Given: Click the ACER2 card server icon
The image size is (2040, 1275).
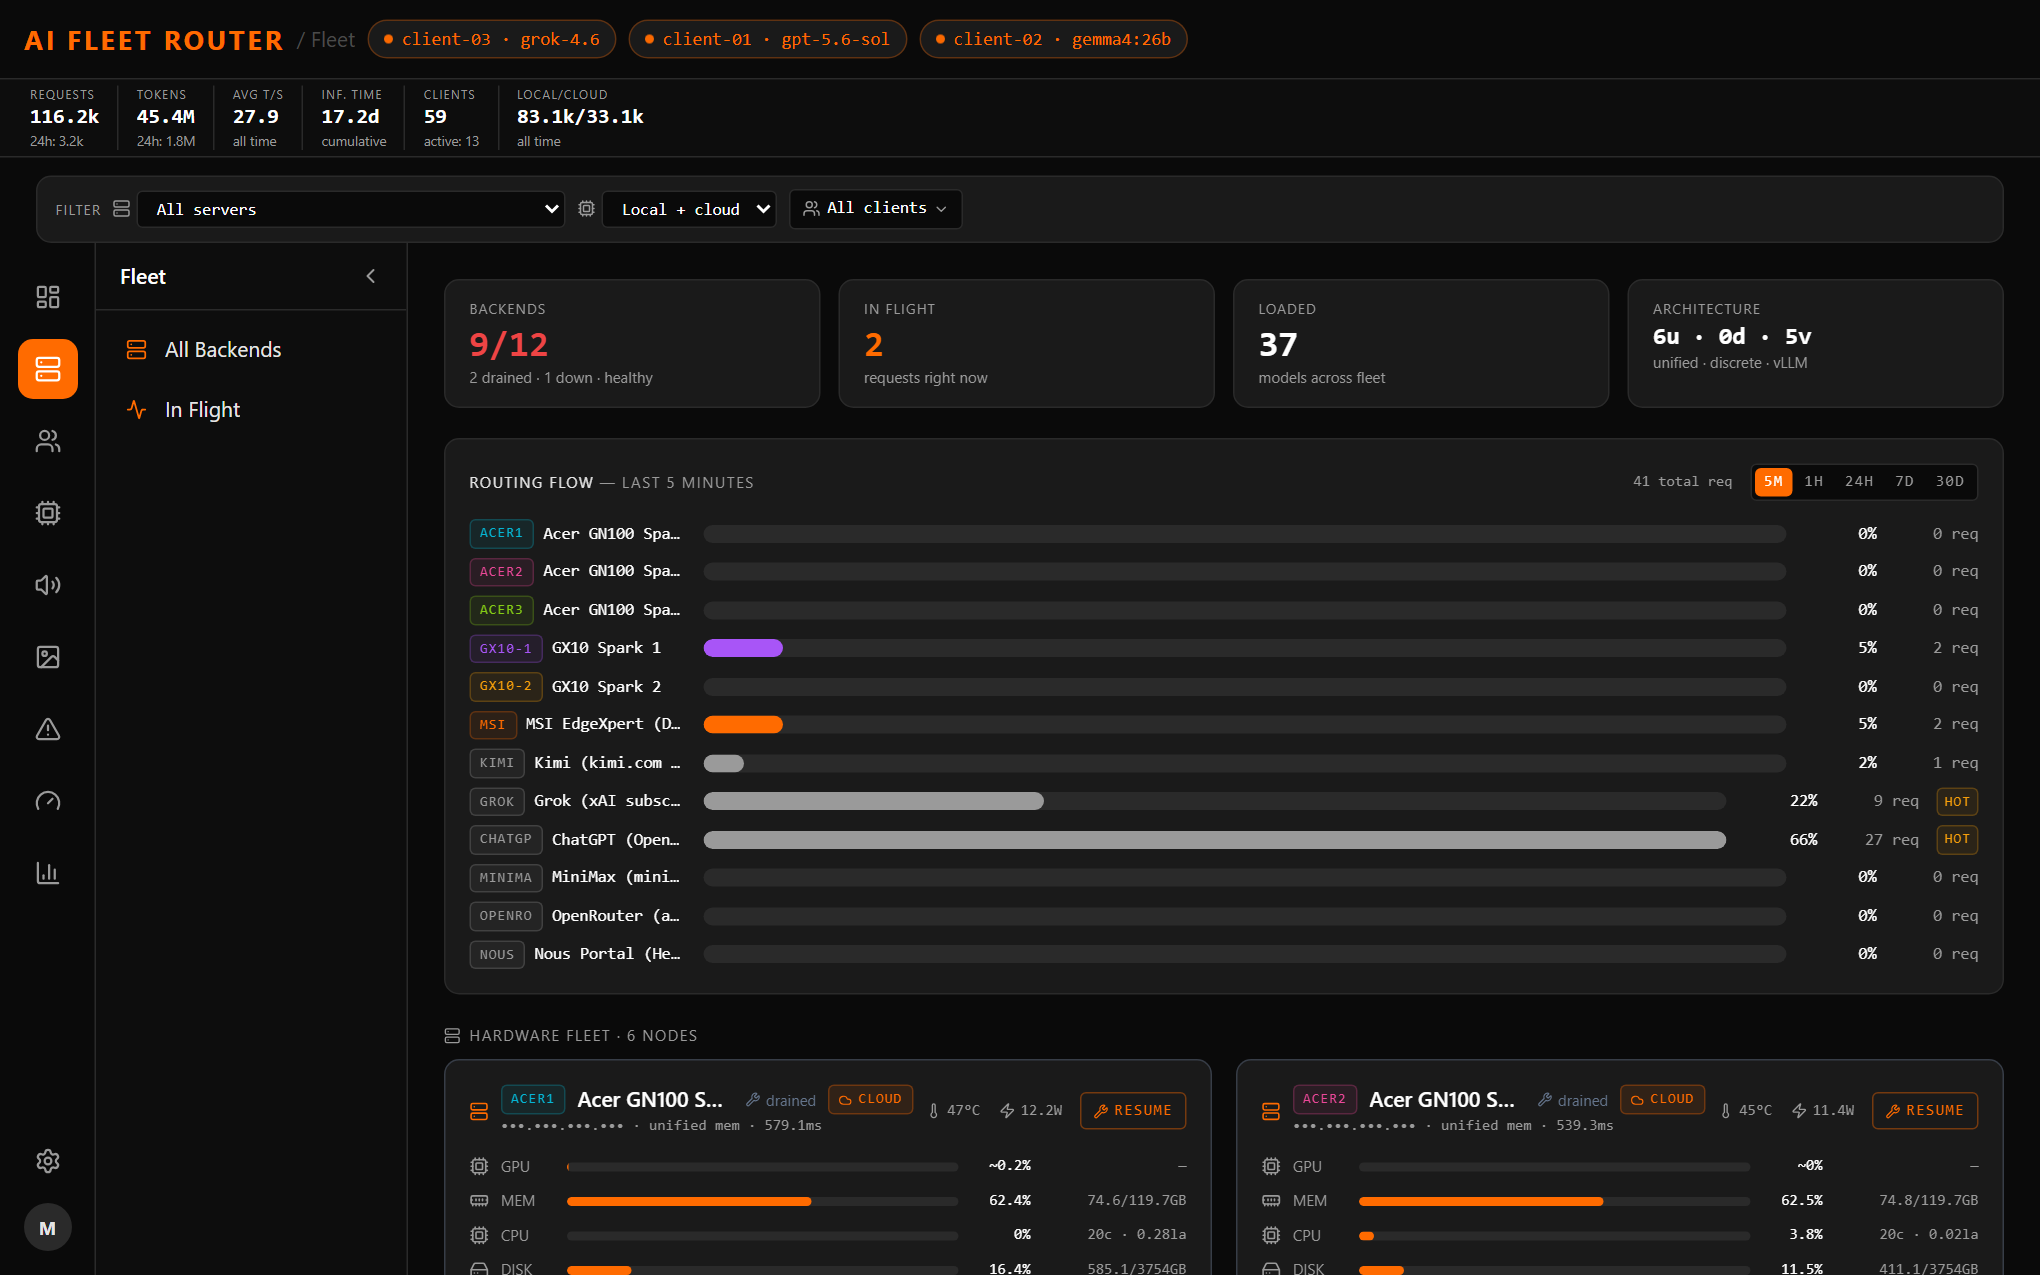Looking at the screenshot, I should coord(1271,1111).
